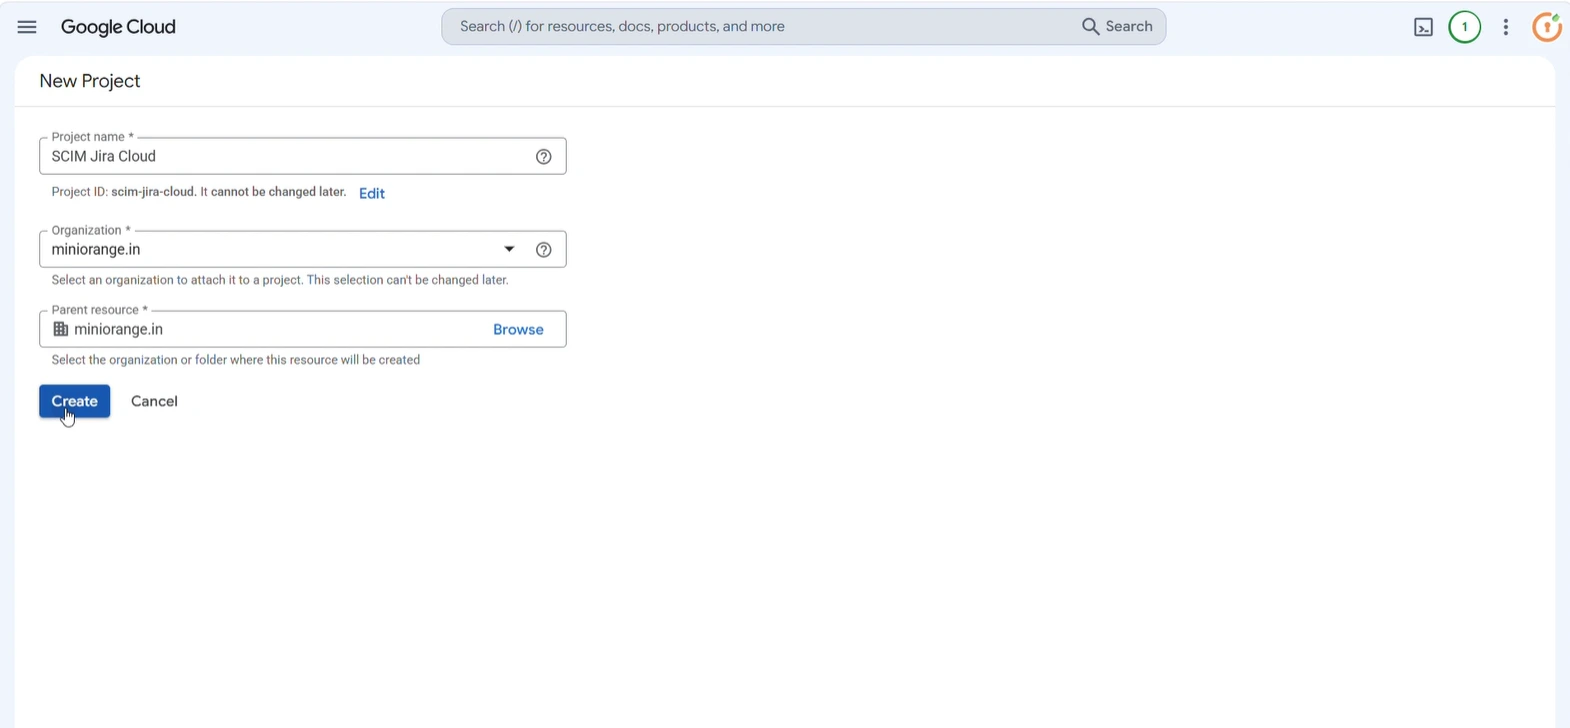The height and width of the screenshot is (728, 1570).
Task: Open the account avatar menu
Action: [1547, 27]
